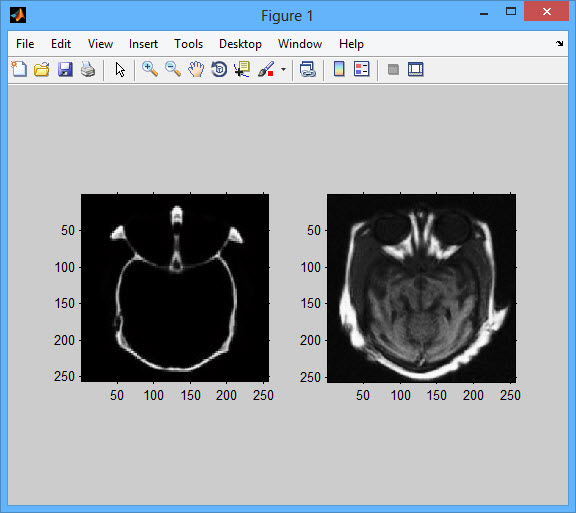This screenshot has width=576, height=513.
Task: Insert a colorbar with toolbar icon
Action: click(x=339, y=69)
